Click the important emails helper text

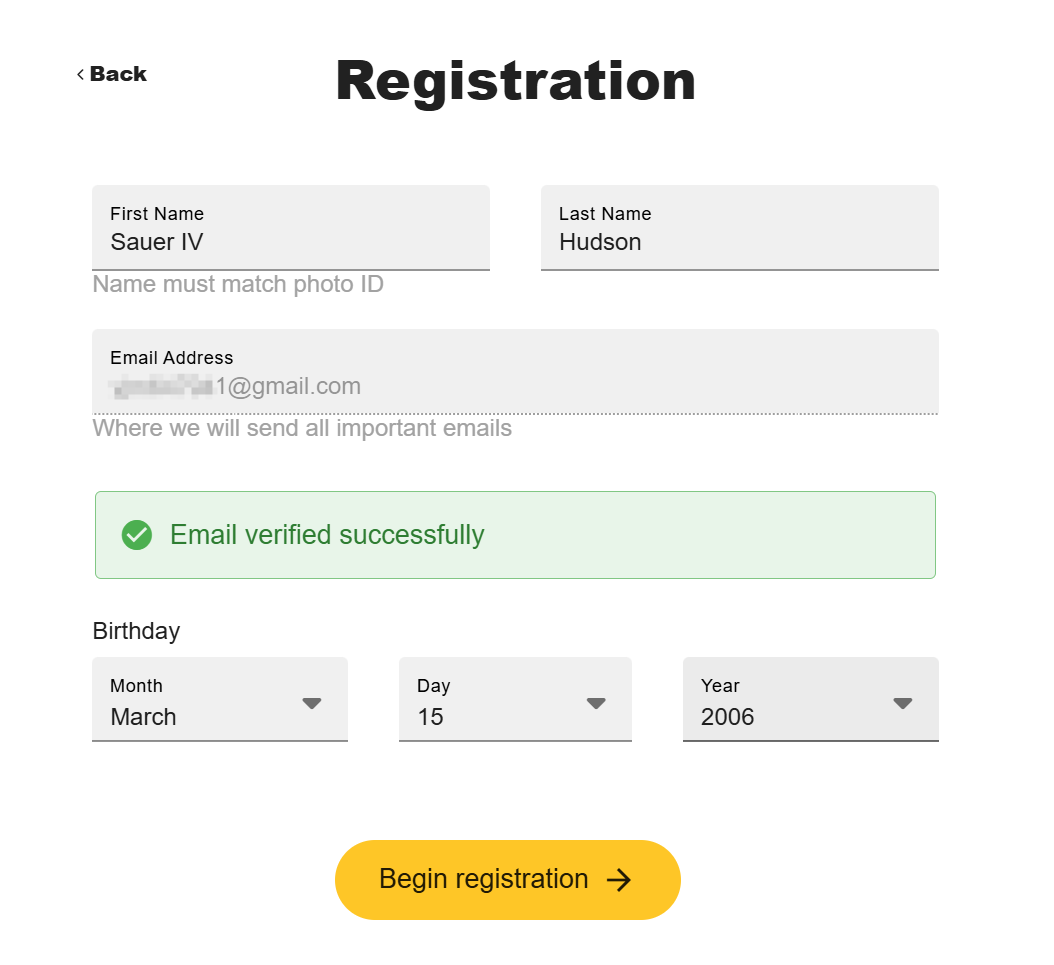click(302, 428)
